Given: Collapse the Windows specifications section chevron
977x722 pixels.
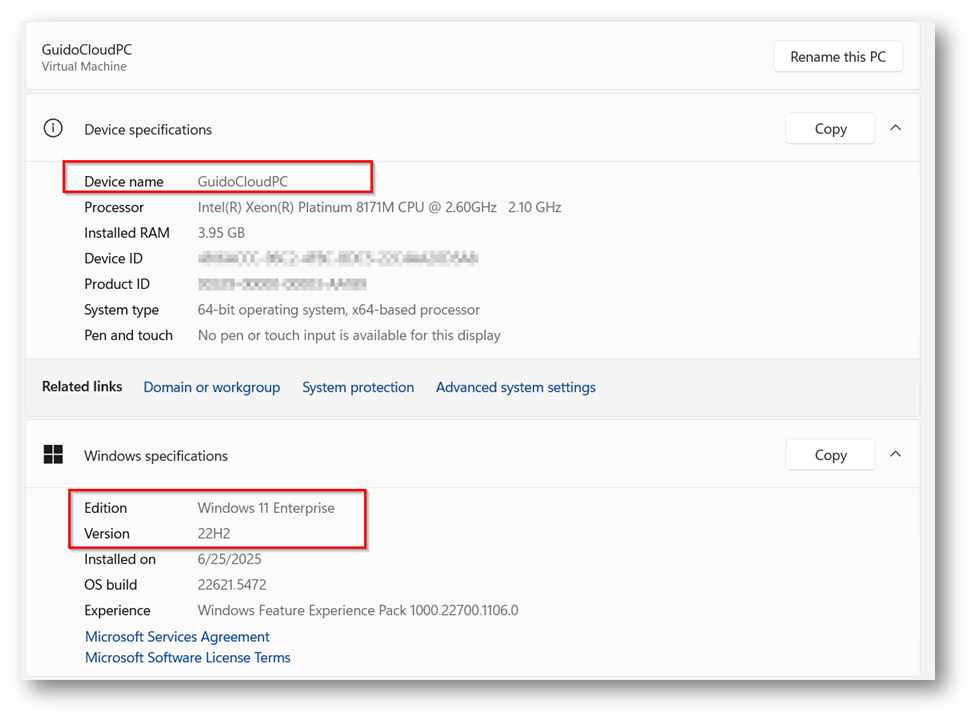Looking at the screenshot, I should point(895,454).
